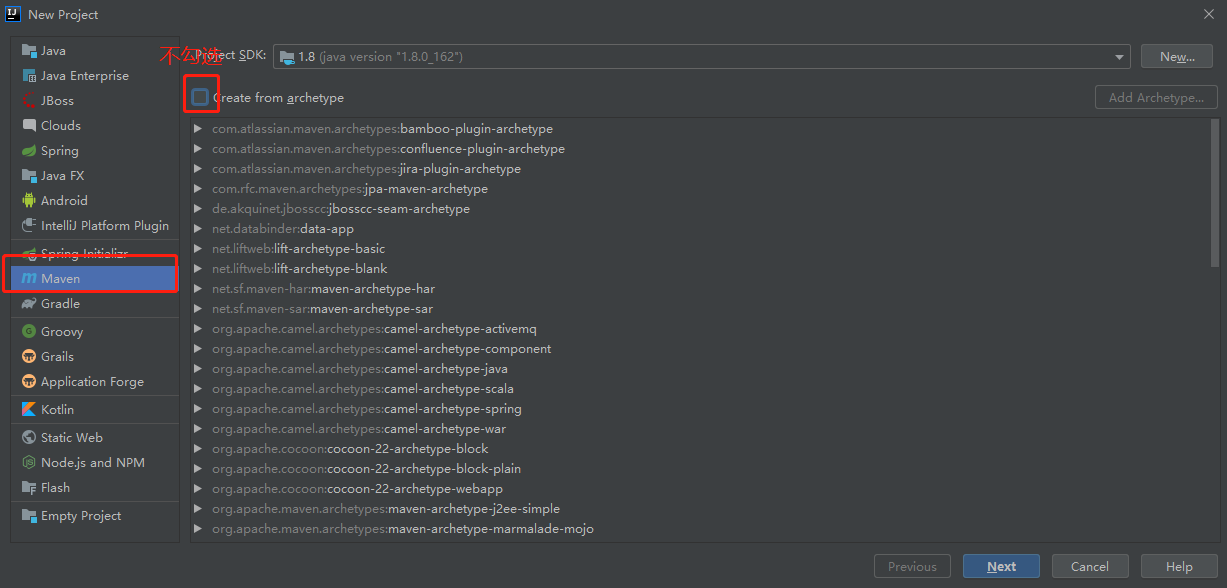Select Maven label in project types
Image resolution: width=1227 pixels, height=588 pixels.
click(x=60, y=279)
